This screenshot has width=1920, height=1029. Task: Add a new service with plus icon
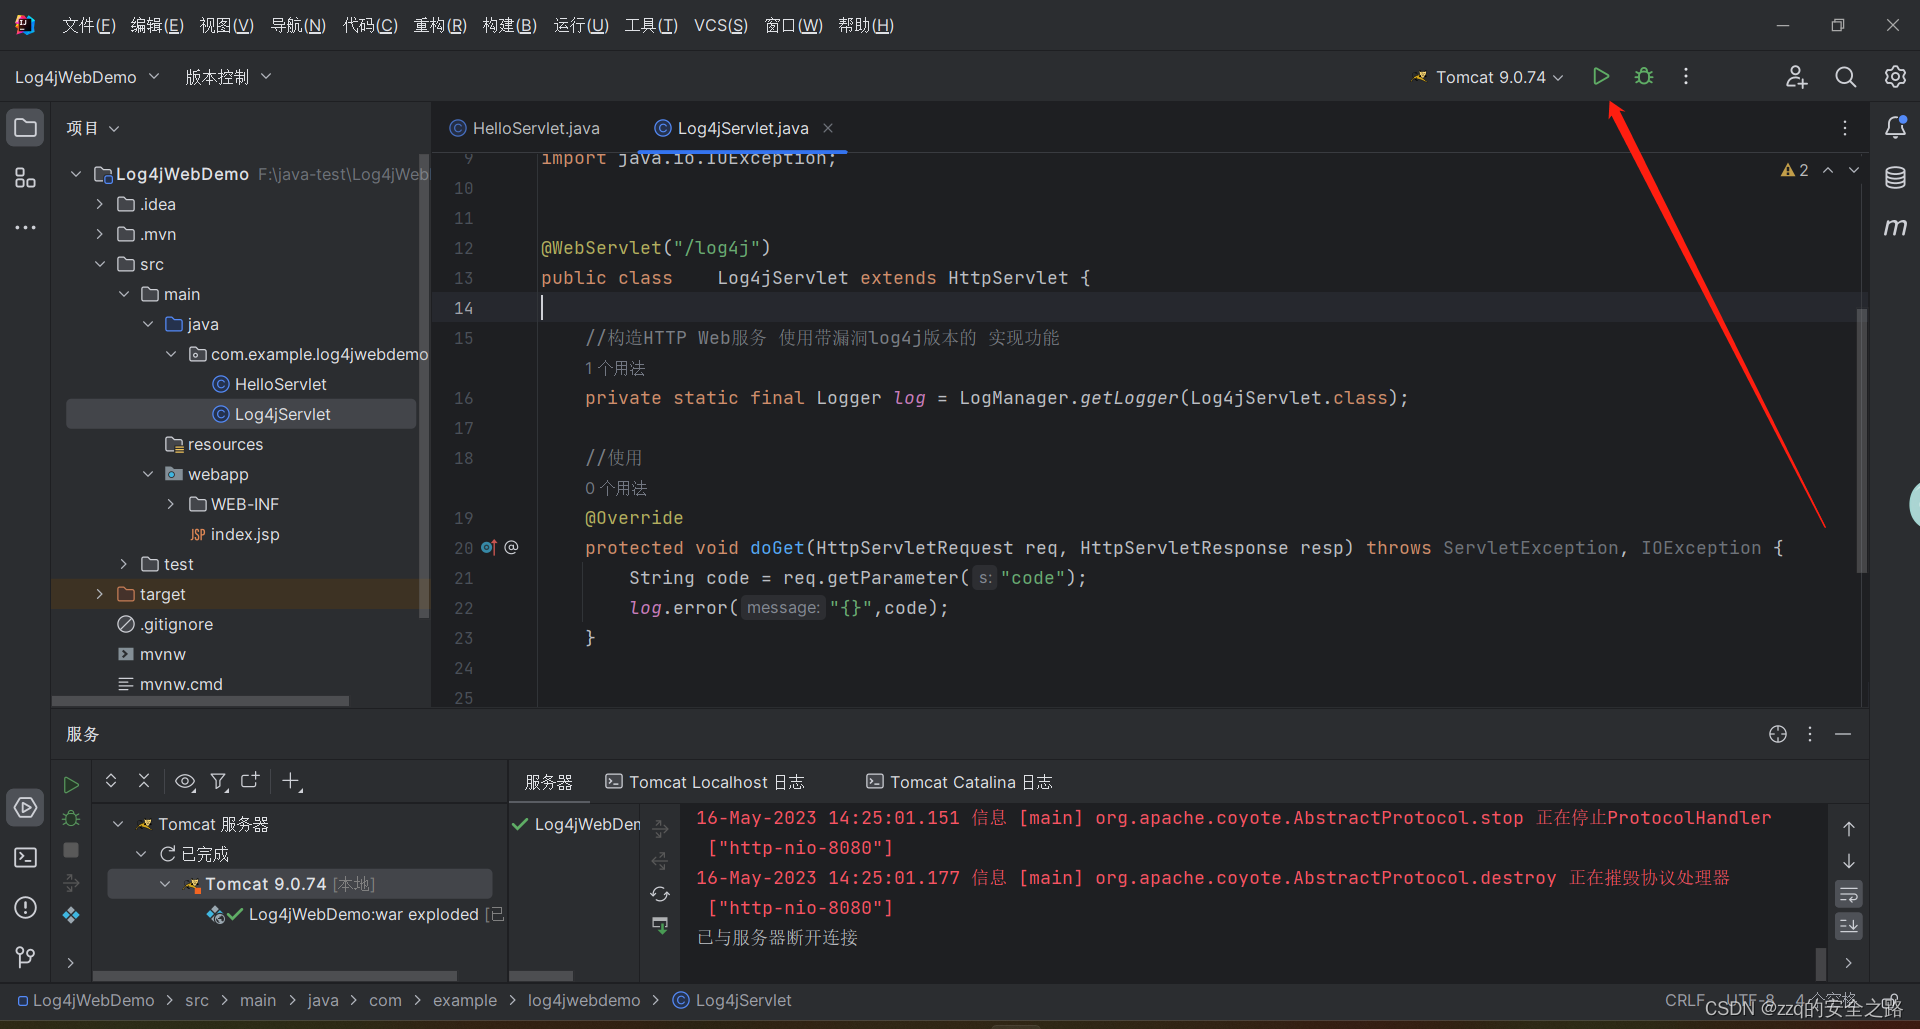click(291, 781)
